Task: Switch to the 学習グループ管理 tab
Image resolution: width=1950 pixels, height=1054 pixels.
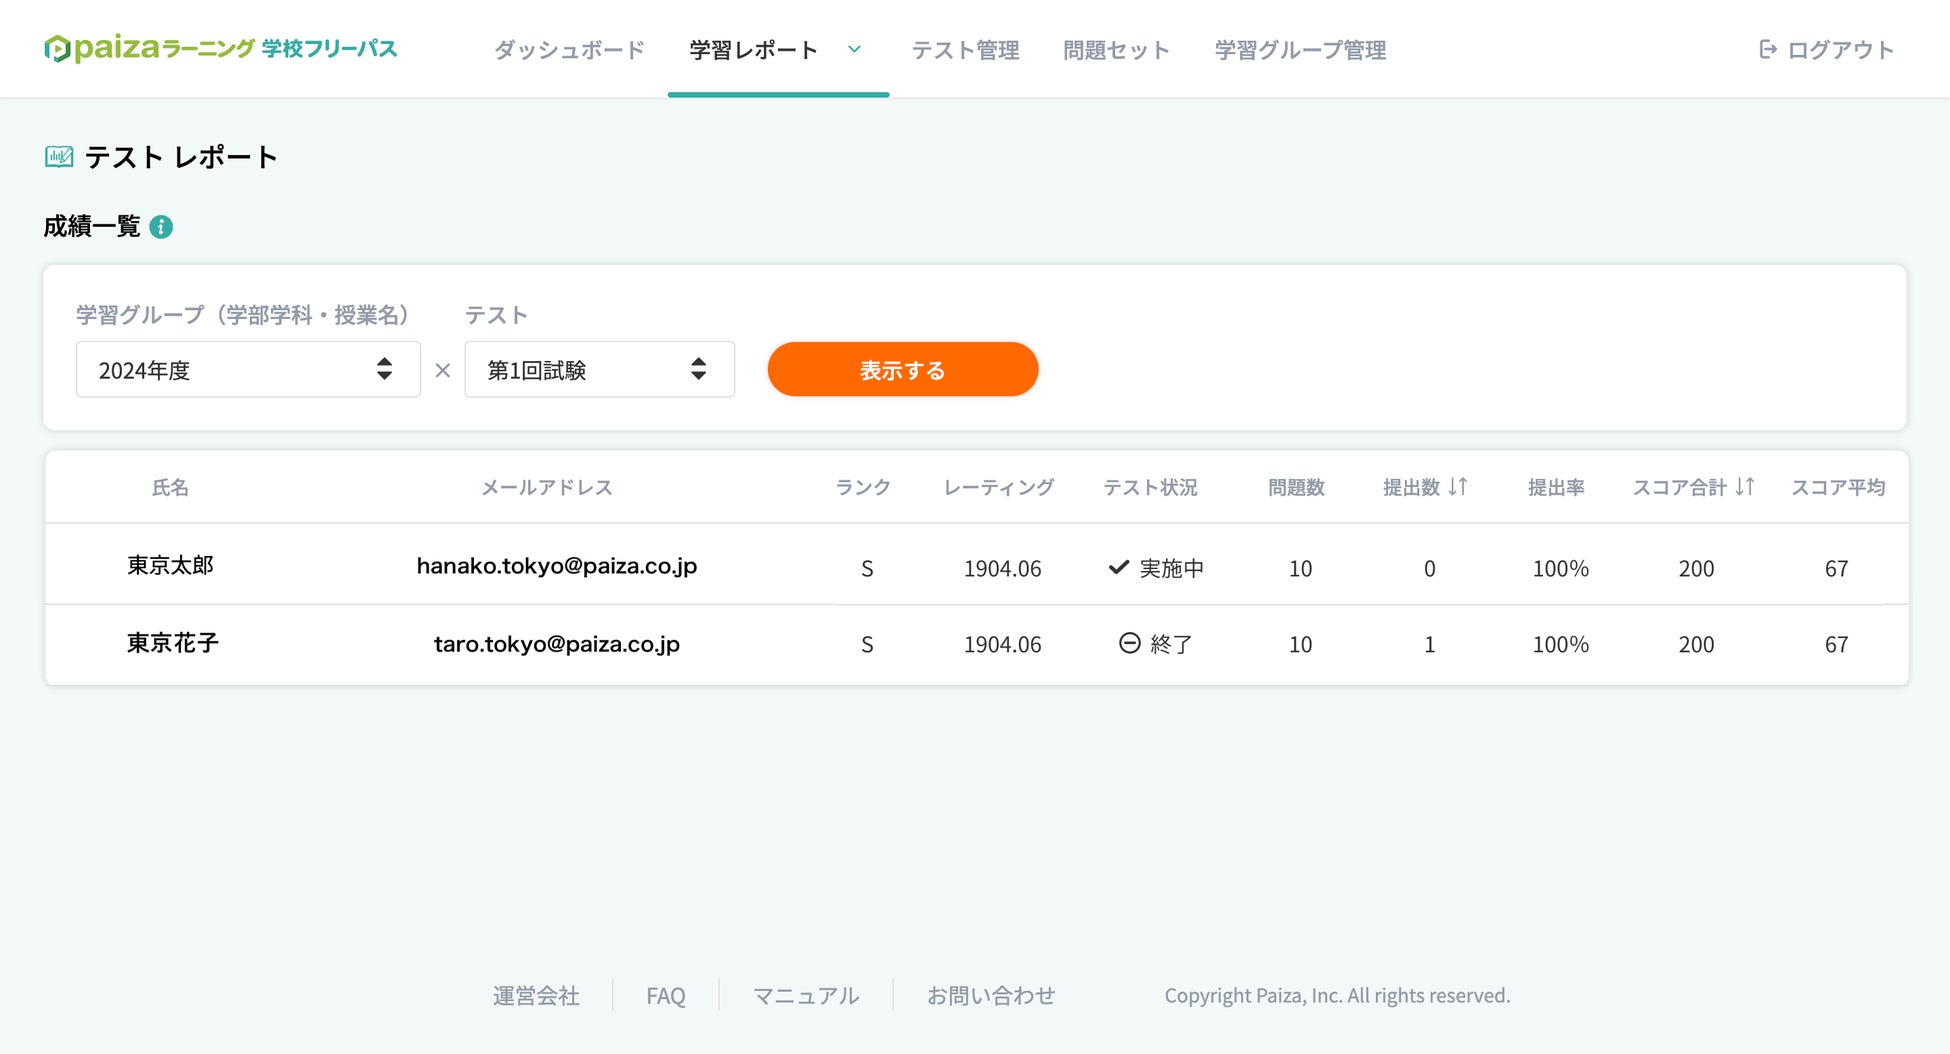Action: point(1300,50)
